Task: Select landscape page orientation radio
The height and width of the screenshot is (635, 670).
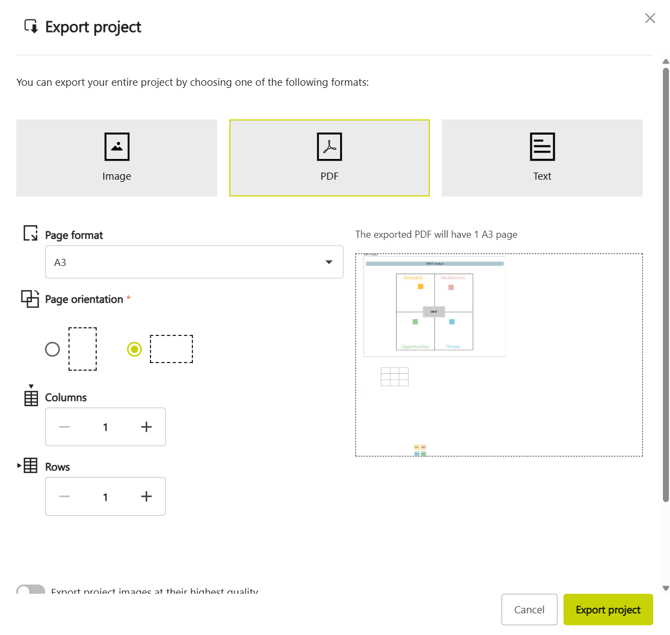Action: pos(134,349)
